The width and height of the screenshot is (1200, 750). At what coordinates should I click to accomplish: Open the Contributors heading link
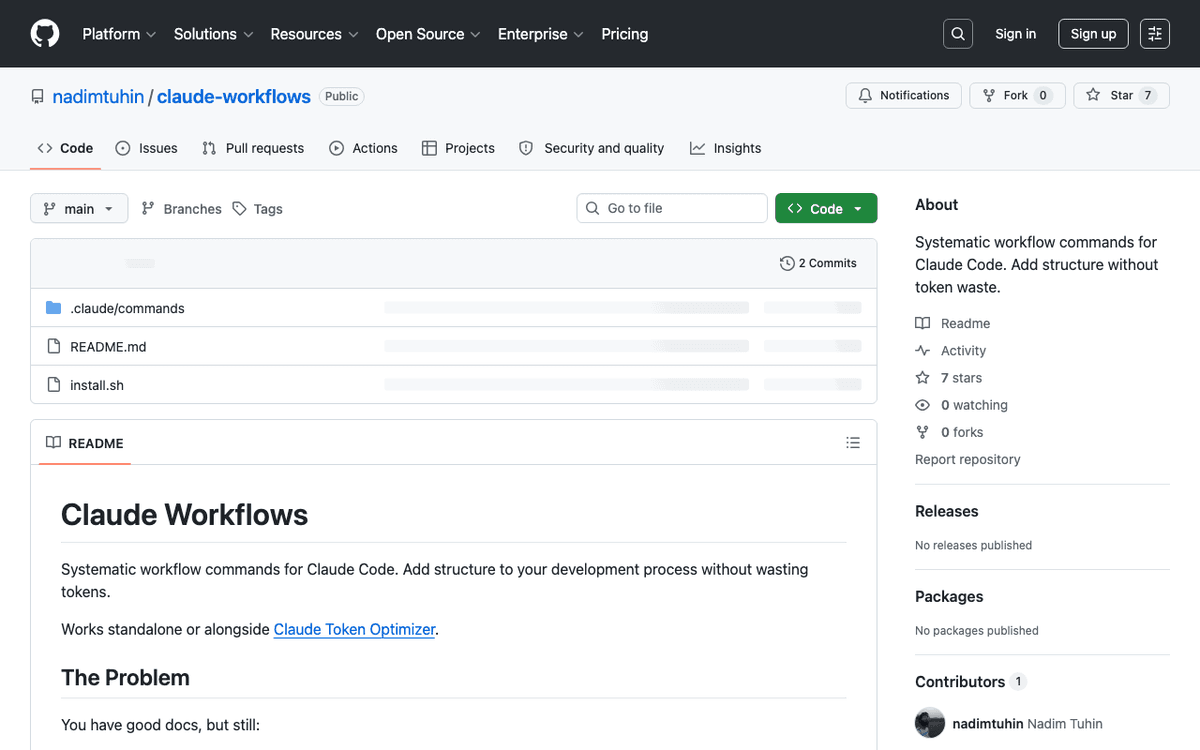pos(970,682)
